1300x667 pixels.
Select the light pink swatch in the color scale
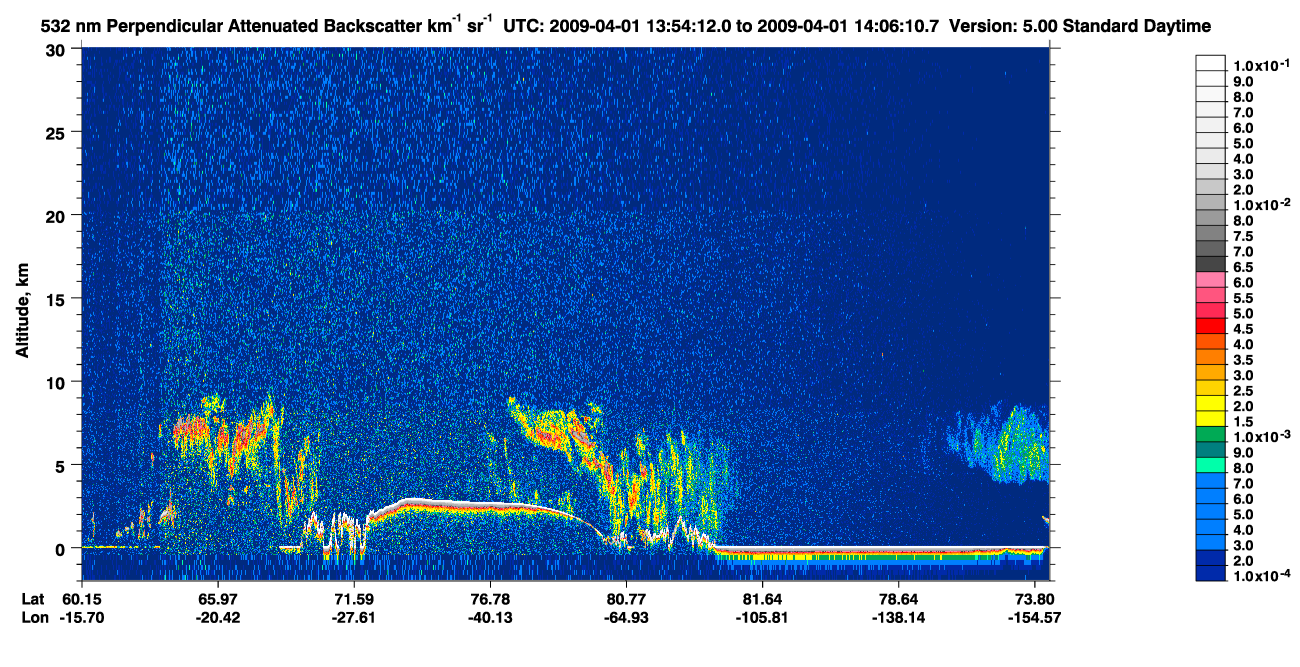(1210, 279)
